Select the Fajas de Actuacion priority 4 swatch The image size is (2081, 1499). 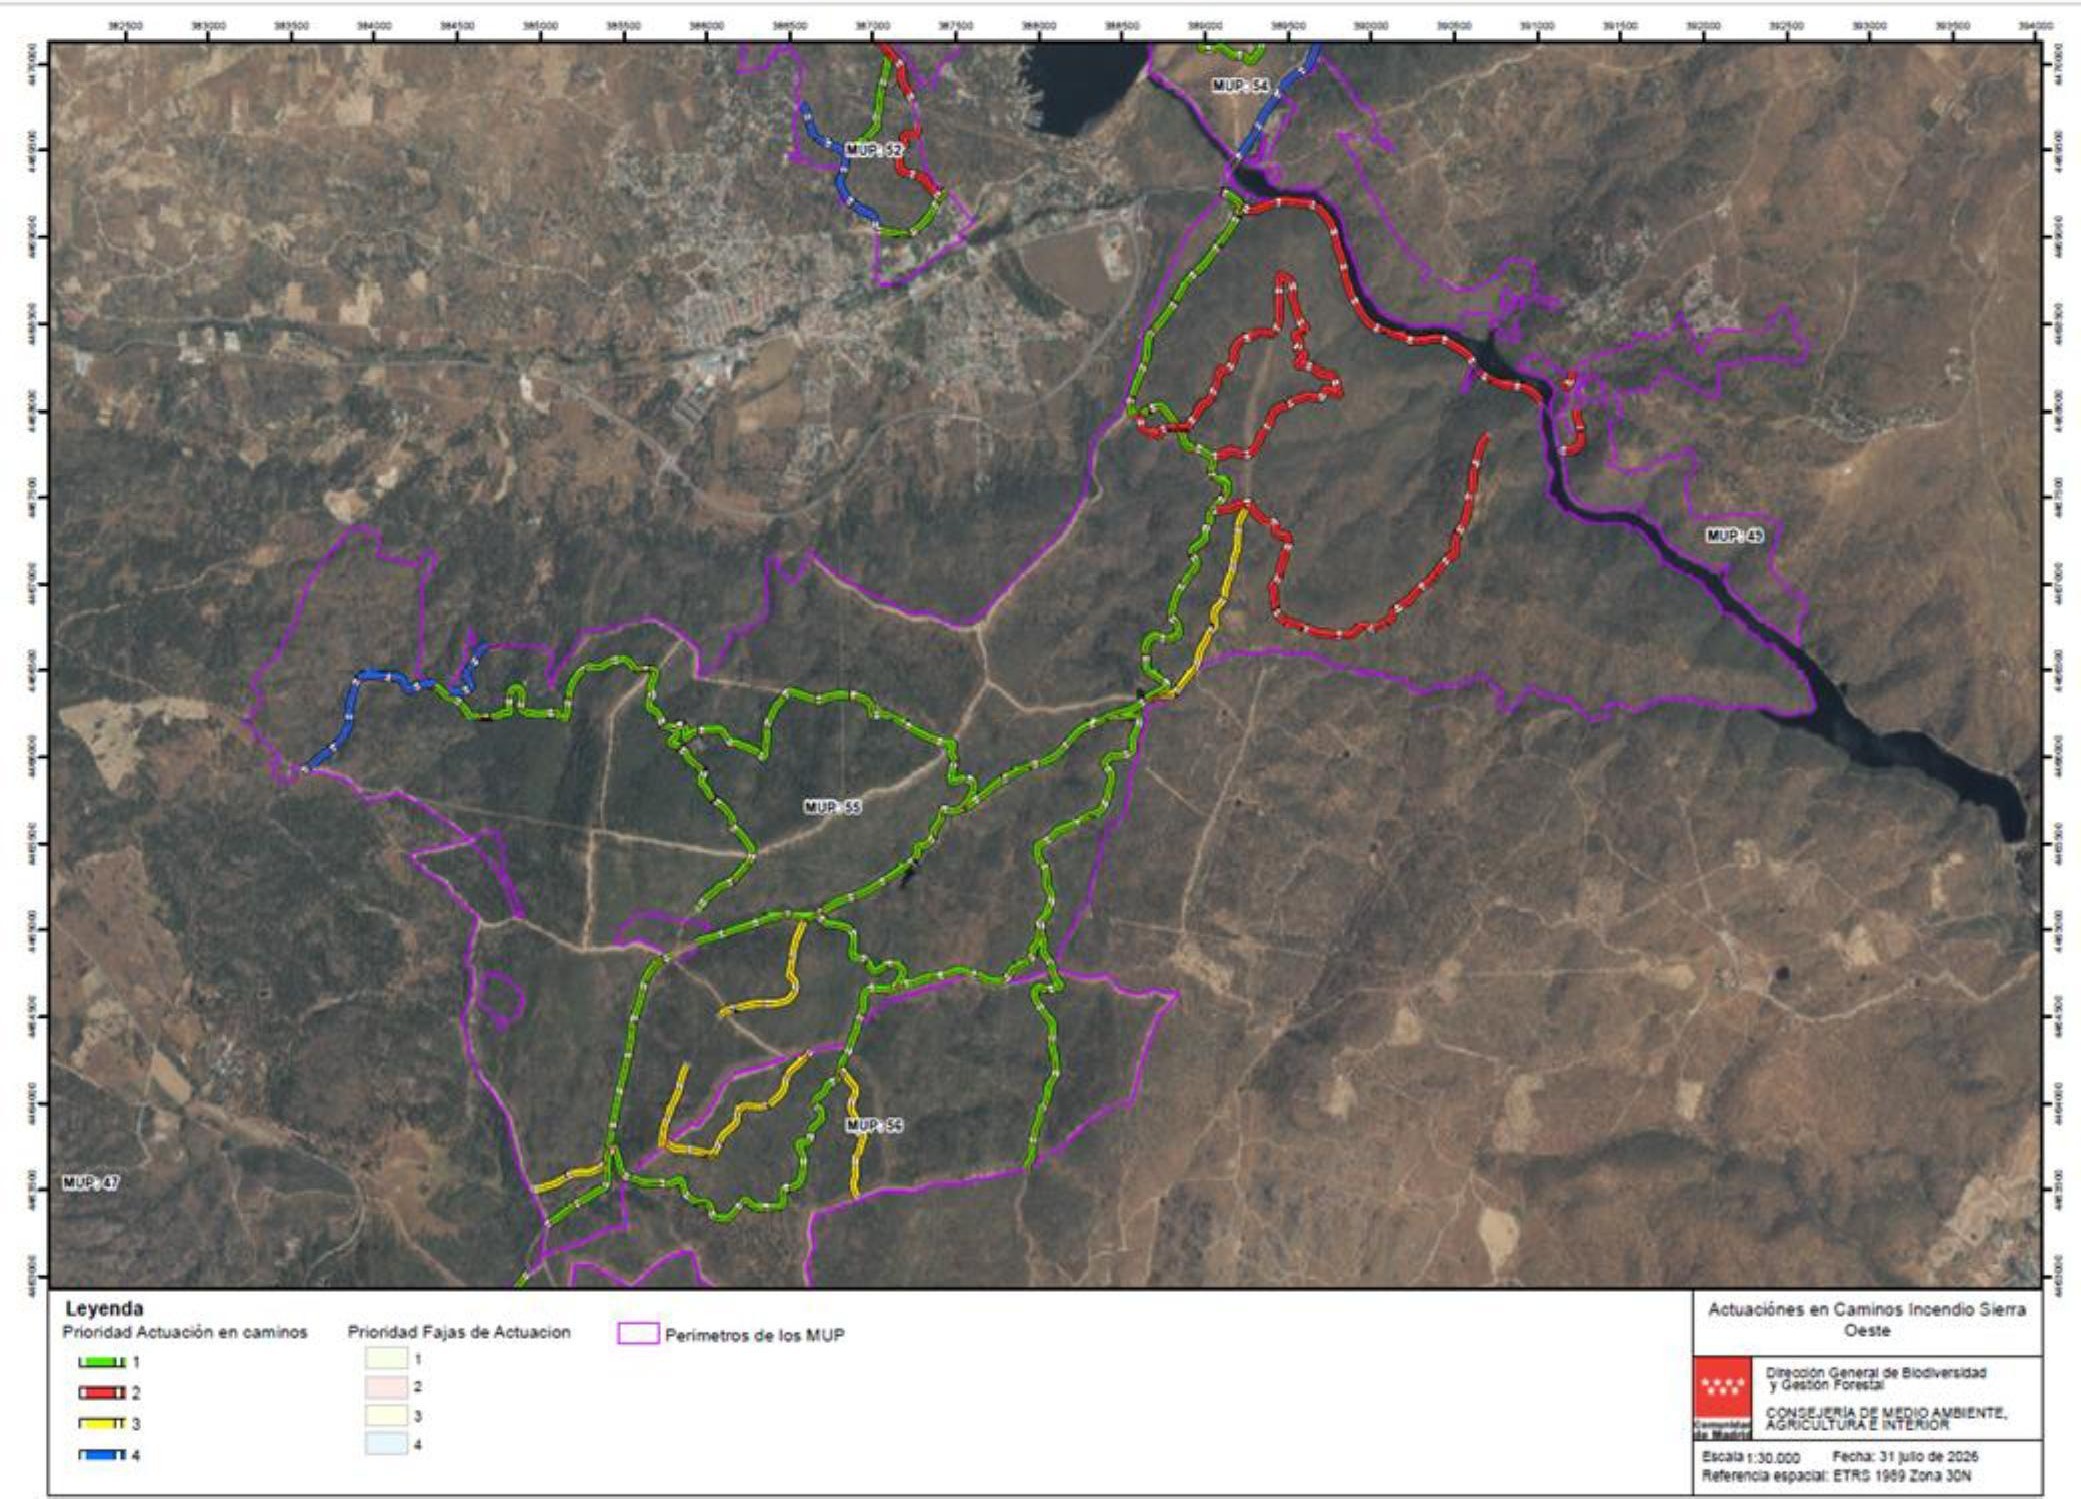[386, 1444]
